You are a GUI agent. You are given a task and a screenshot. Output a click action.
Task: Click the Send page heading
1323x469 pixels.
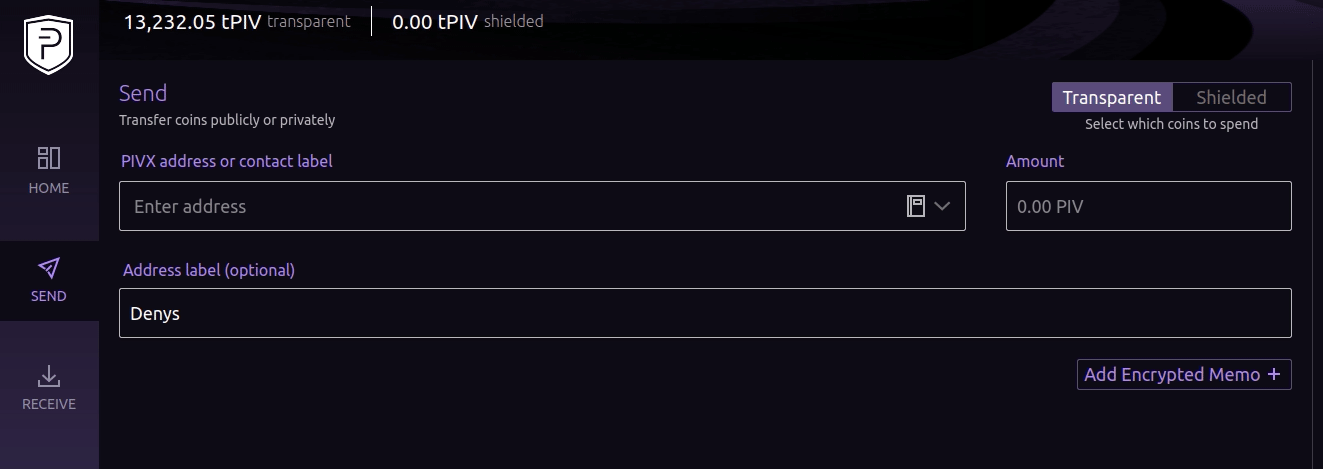pyautogui.click(x=143, y=93)
